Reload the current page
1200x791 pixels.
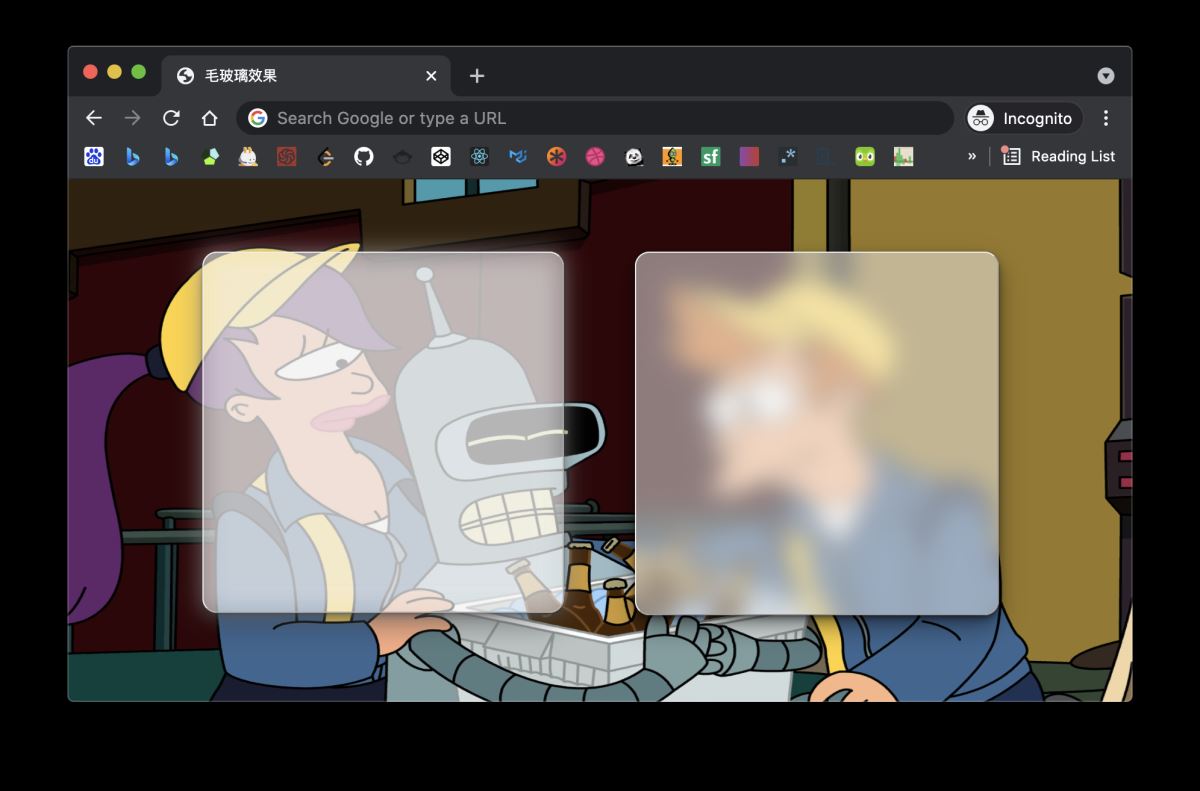click(x=171, y=118)
